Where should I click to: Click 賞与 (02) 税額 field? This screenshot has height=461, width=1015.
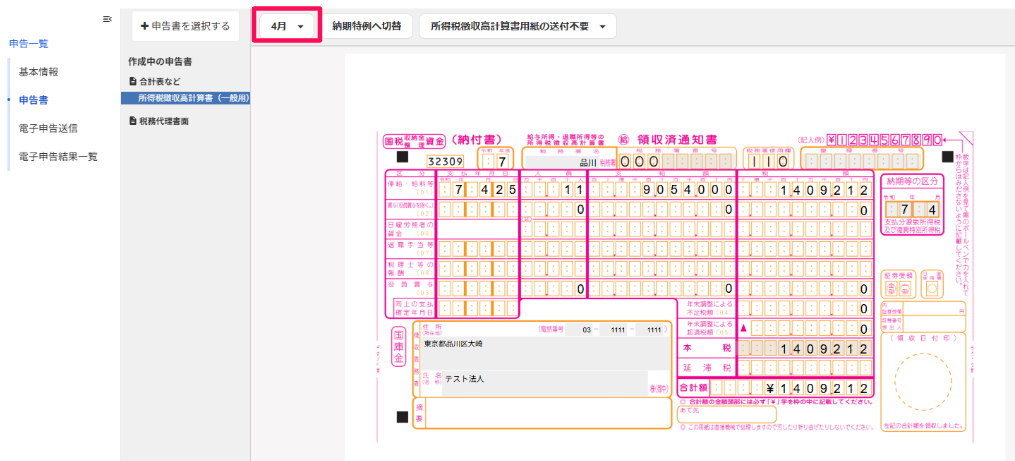tap(806, 210)
